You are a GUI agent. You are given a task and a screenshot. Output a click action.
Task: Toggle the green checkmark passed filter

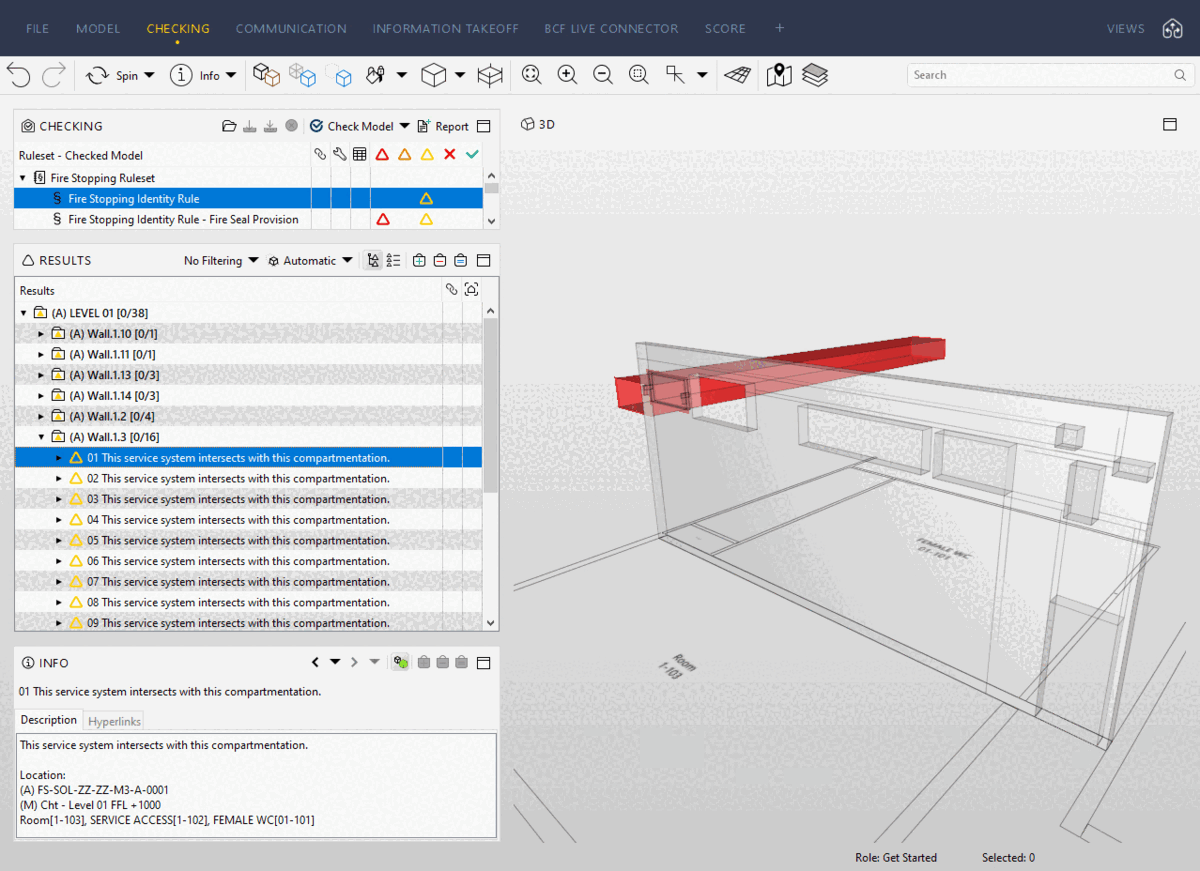[x=472, y=155]
